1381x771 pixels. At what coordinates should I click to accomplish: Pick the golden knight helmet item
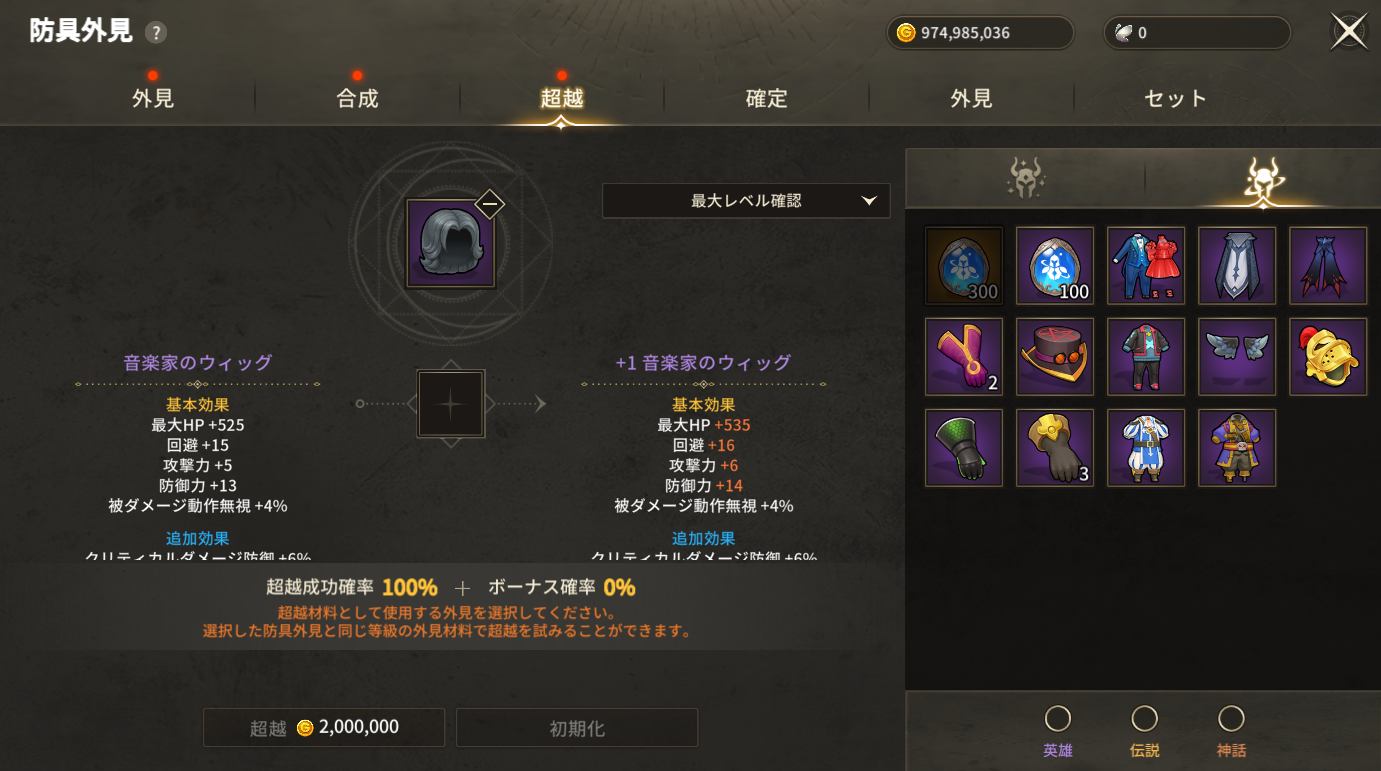(x=1328, y=356)
